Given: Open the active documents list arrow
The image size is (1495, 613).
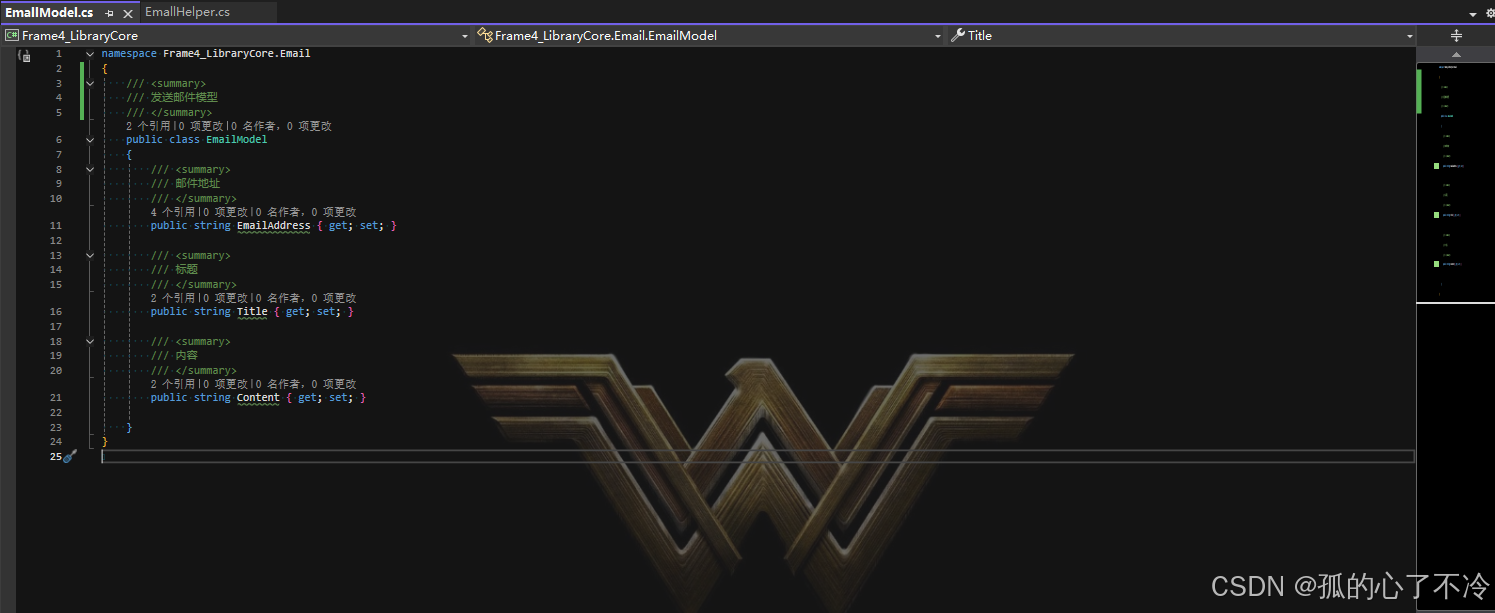Looking at the screenshot, I should pyautogui.click(x=1473, y=14).
